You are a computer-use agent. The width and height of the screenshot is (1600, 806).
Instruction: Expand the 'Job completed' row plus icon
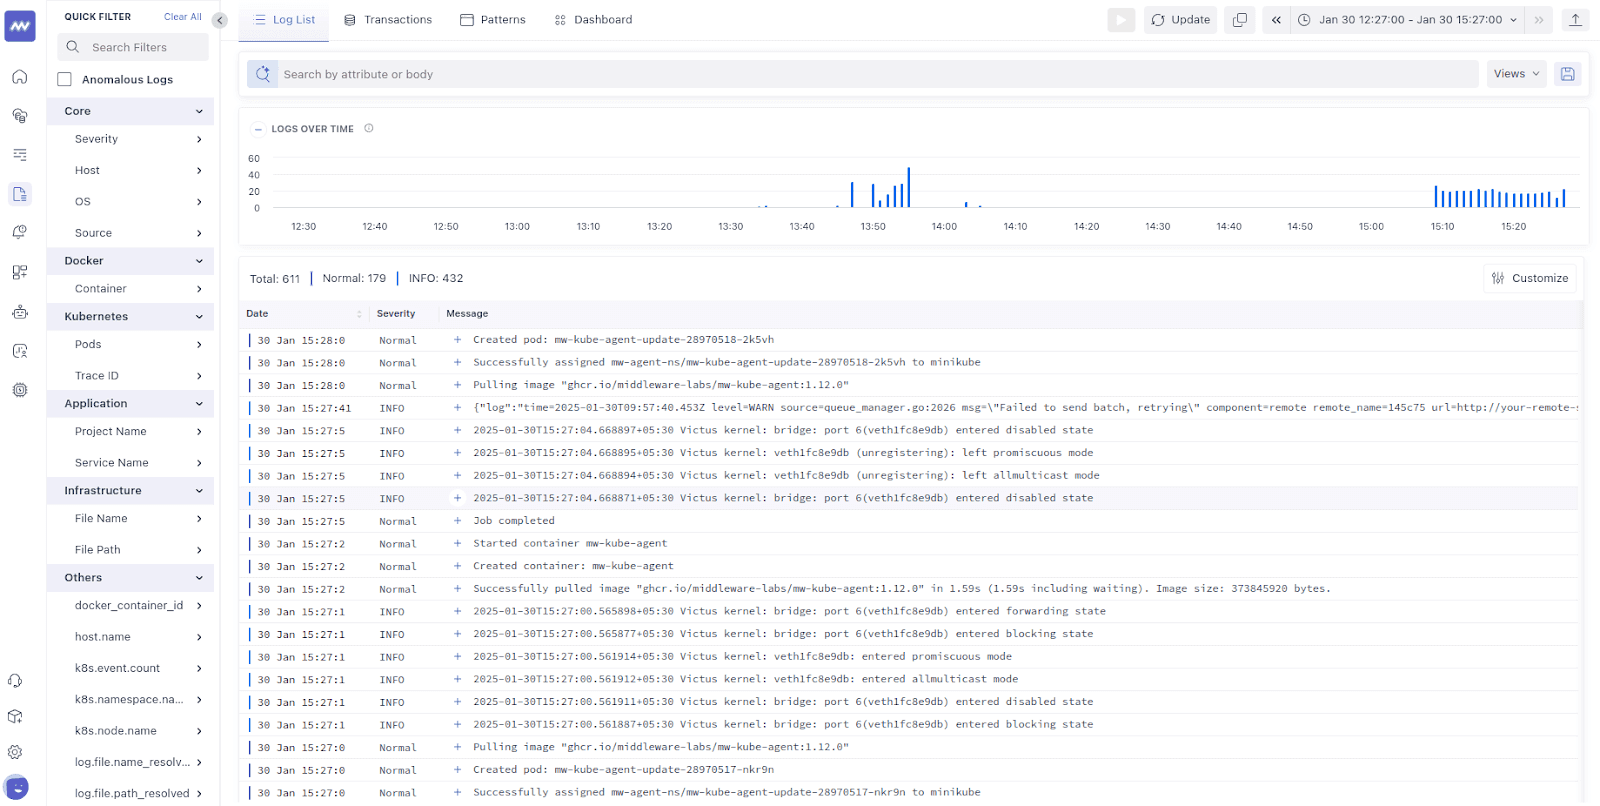click(457, 521)
